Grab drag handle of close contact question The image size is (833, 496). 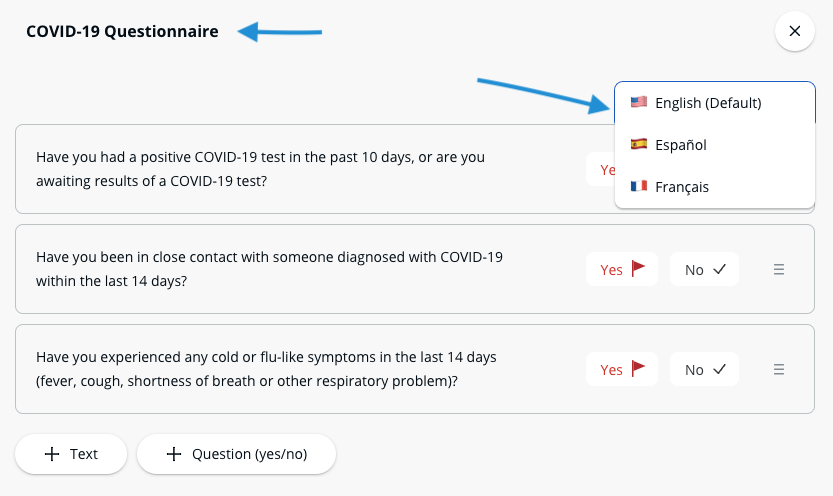click(x=779, y=269)
